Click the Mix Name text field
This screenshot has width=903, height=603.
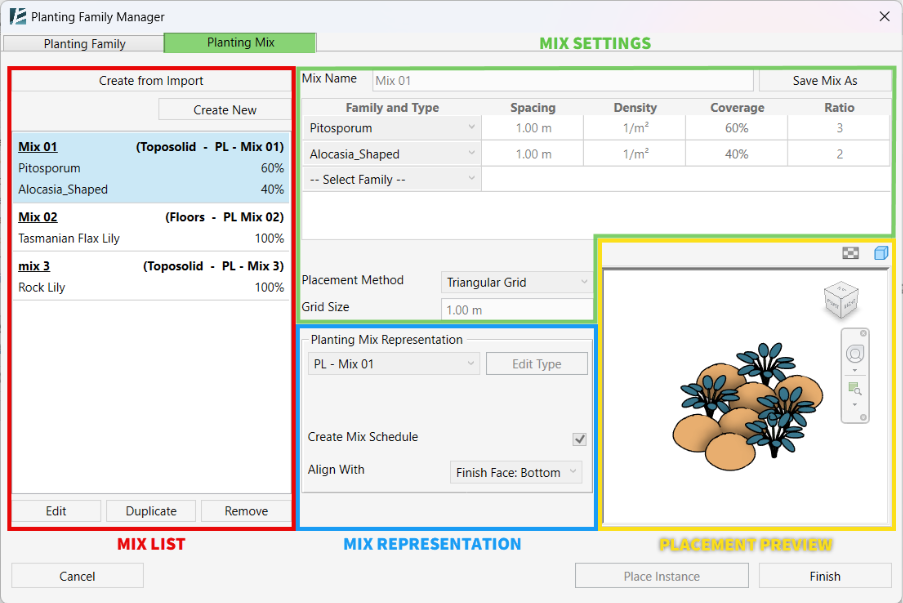click(x=562, y=81)
